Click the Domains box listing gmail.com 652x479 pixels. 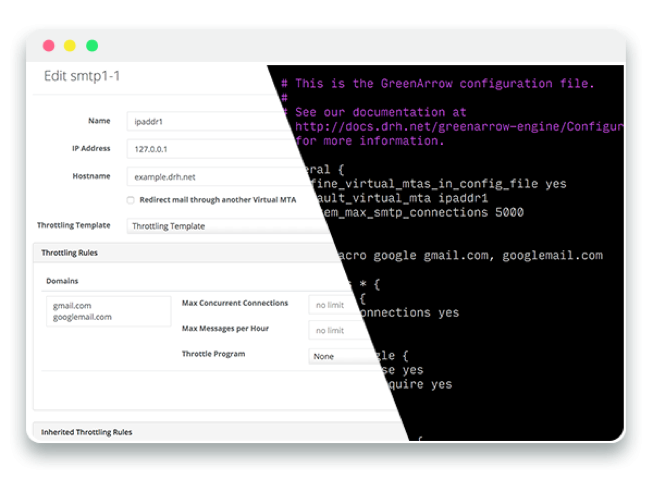coord(109,311)
